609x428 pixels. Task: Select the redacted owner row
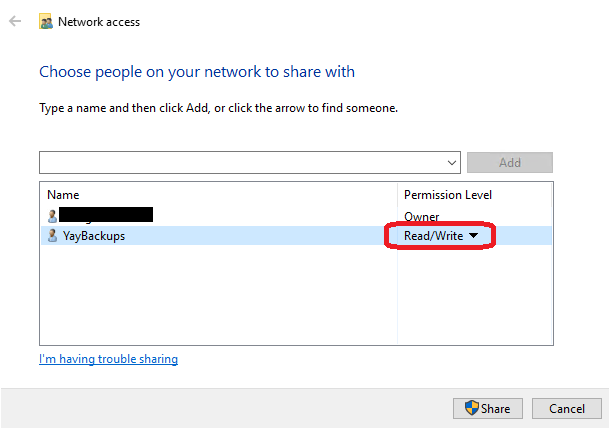click(296, 216)
